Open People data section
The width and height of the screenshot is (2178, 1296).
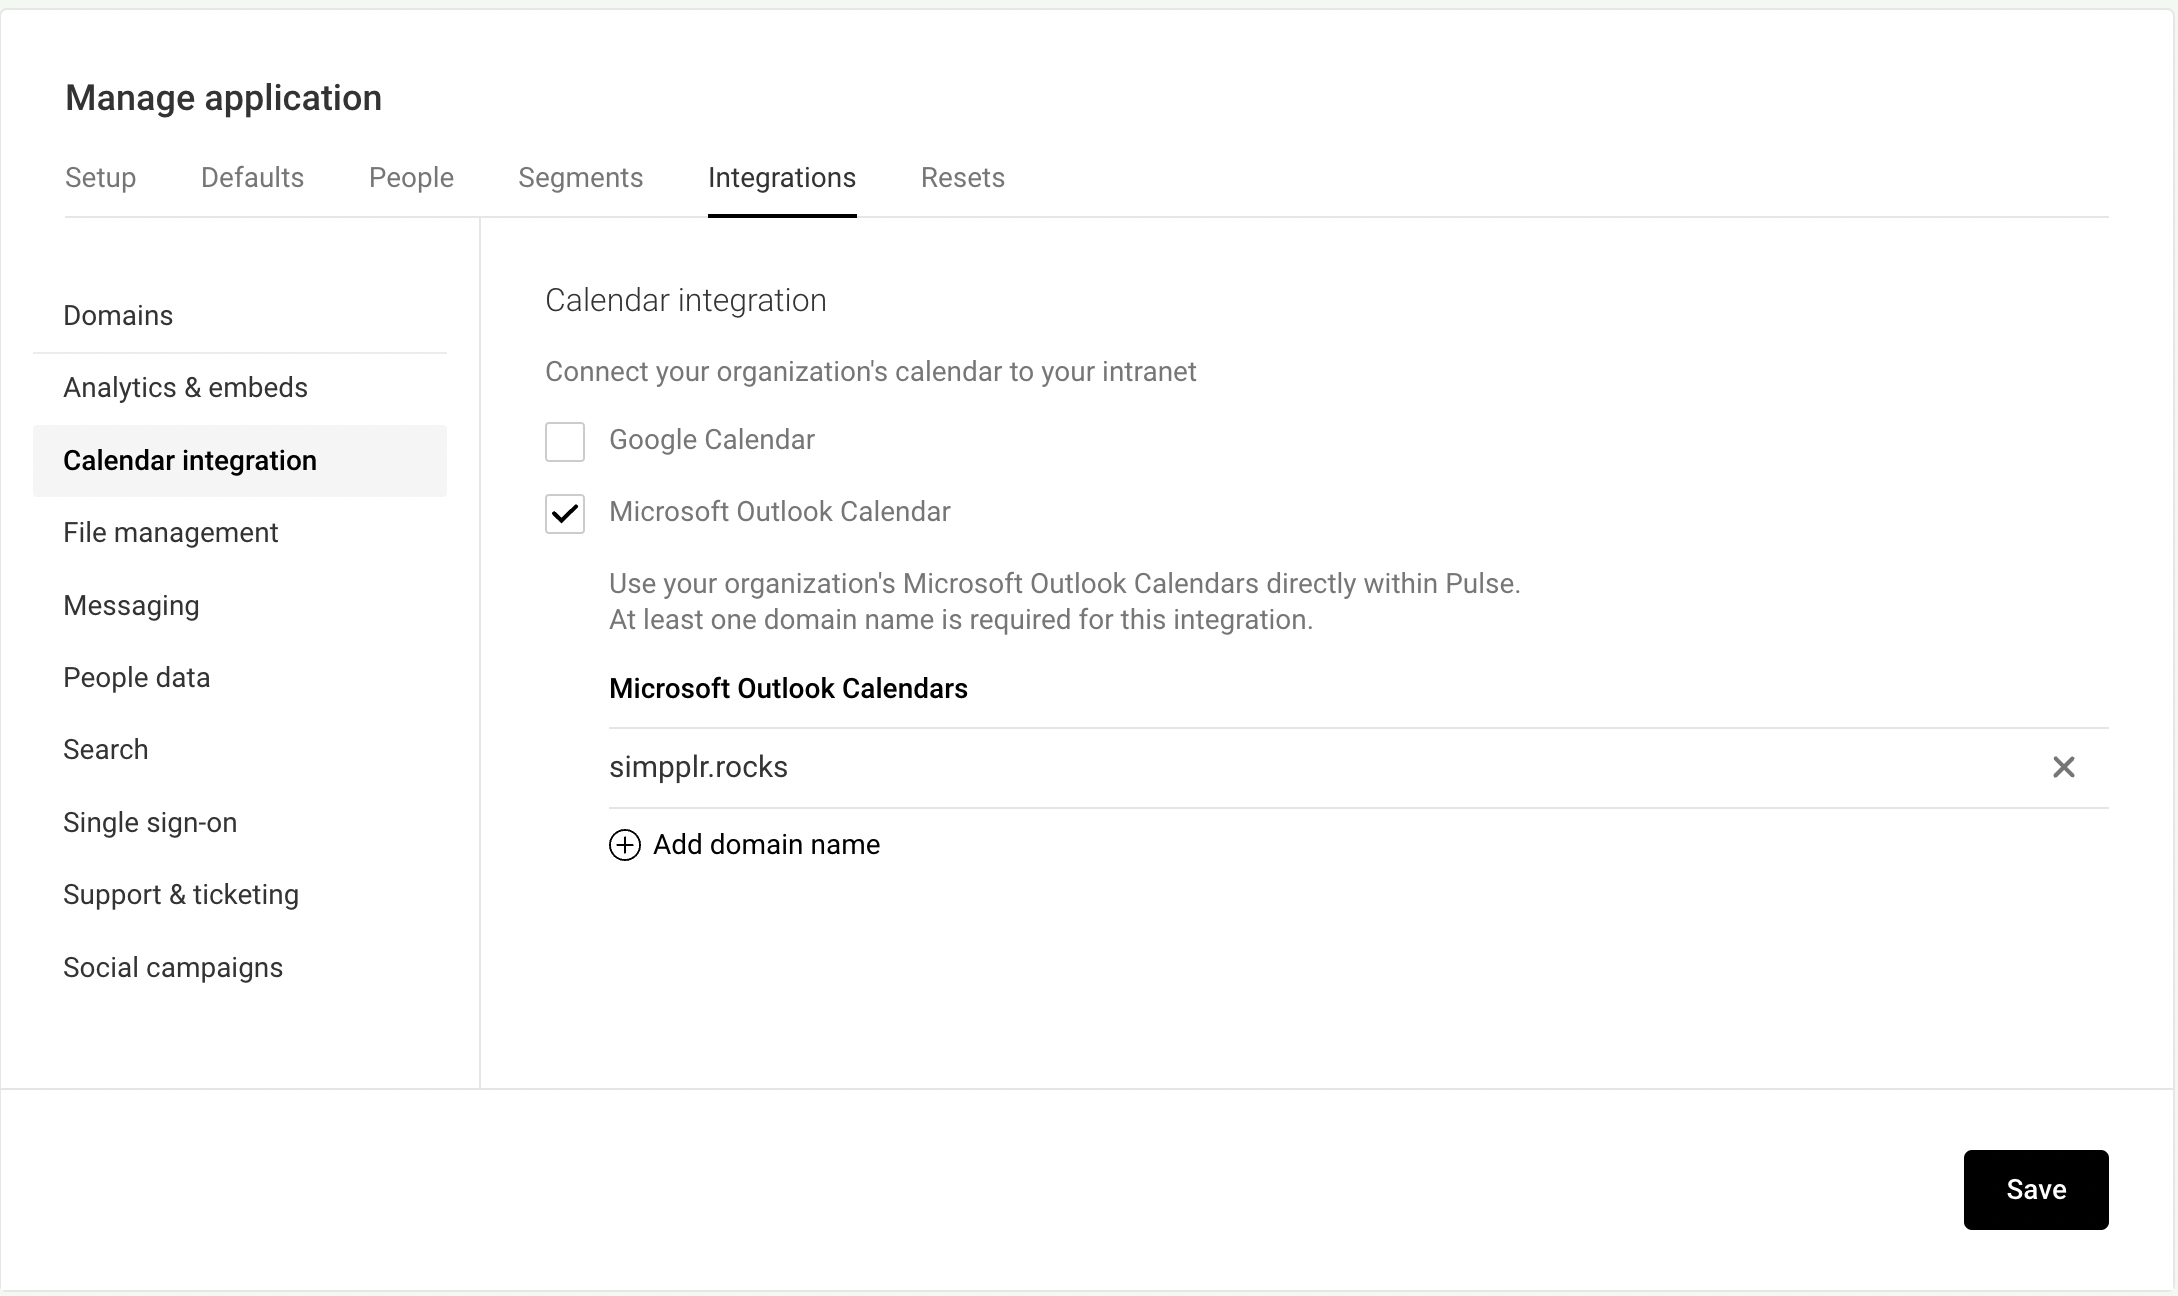240,678
